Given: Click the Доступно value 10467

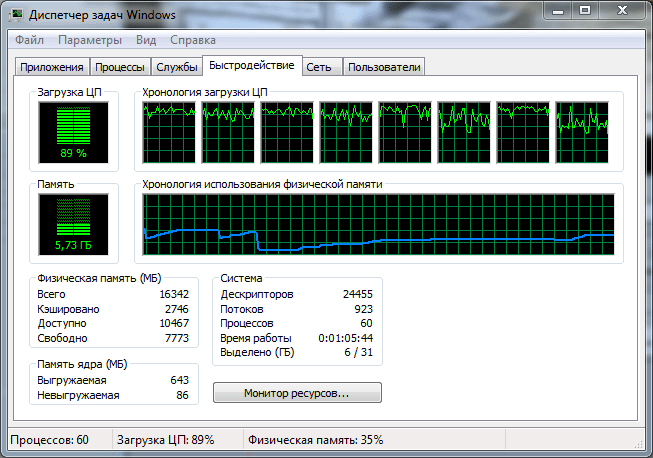Looking at the screenshot, I should (174, 323).
